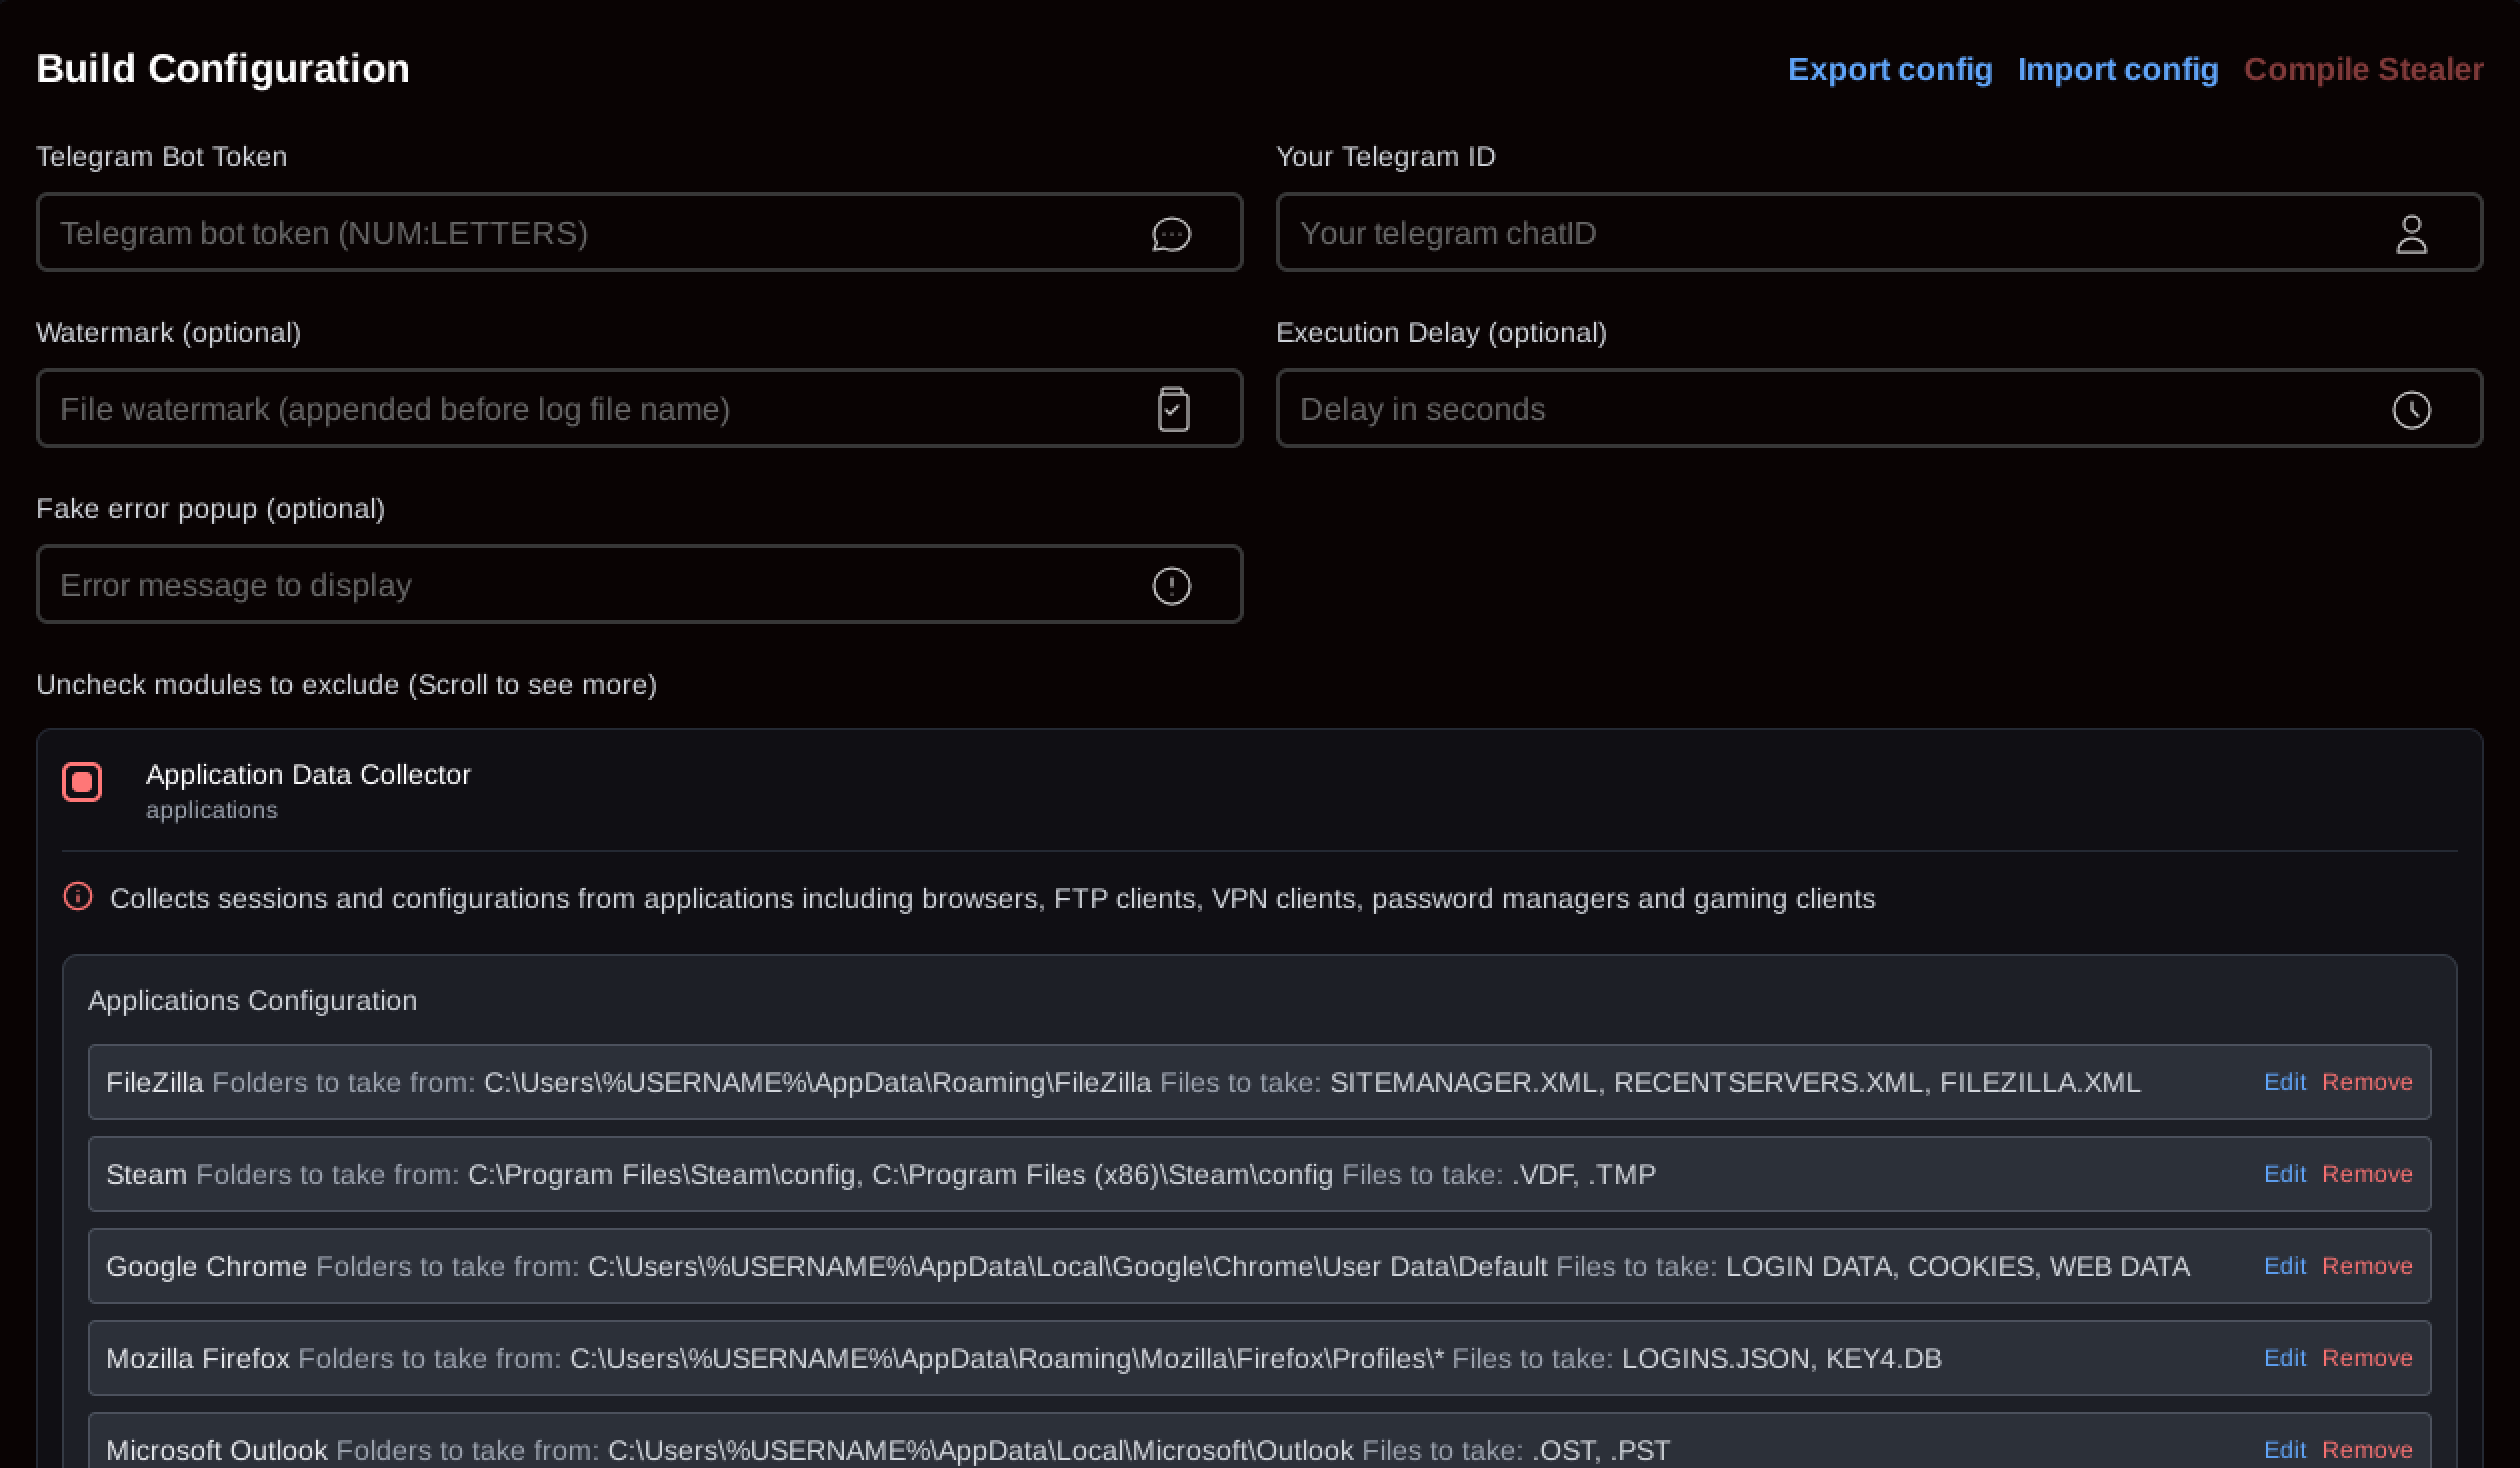Click the alert icon in fake error field

(1171, 584)
